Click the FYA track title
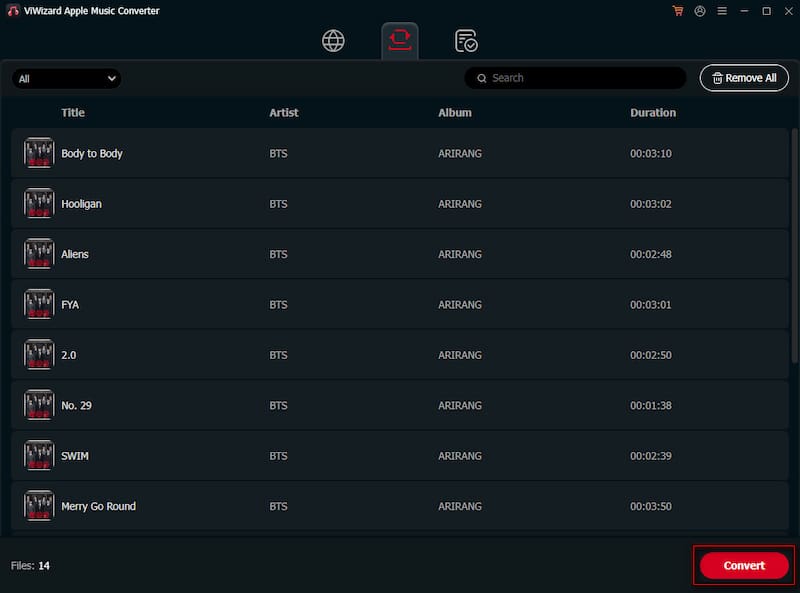This screenshot has width=800, height=593. (70, 305)
